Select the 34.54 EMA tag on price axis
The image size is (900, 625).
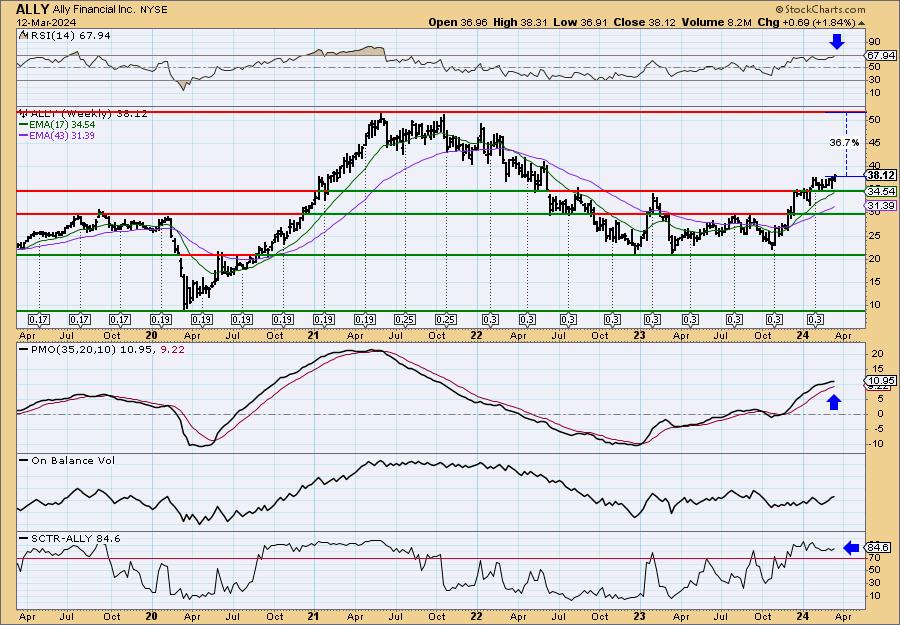click(x=880, y=191)
